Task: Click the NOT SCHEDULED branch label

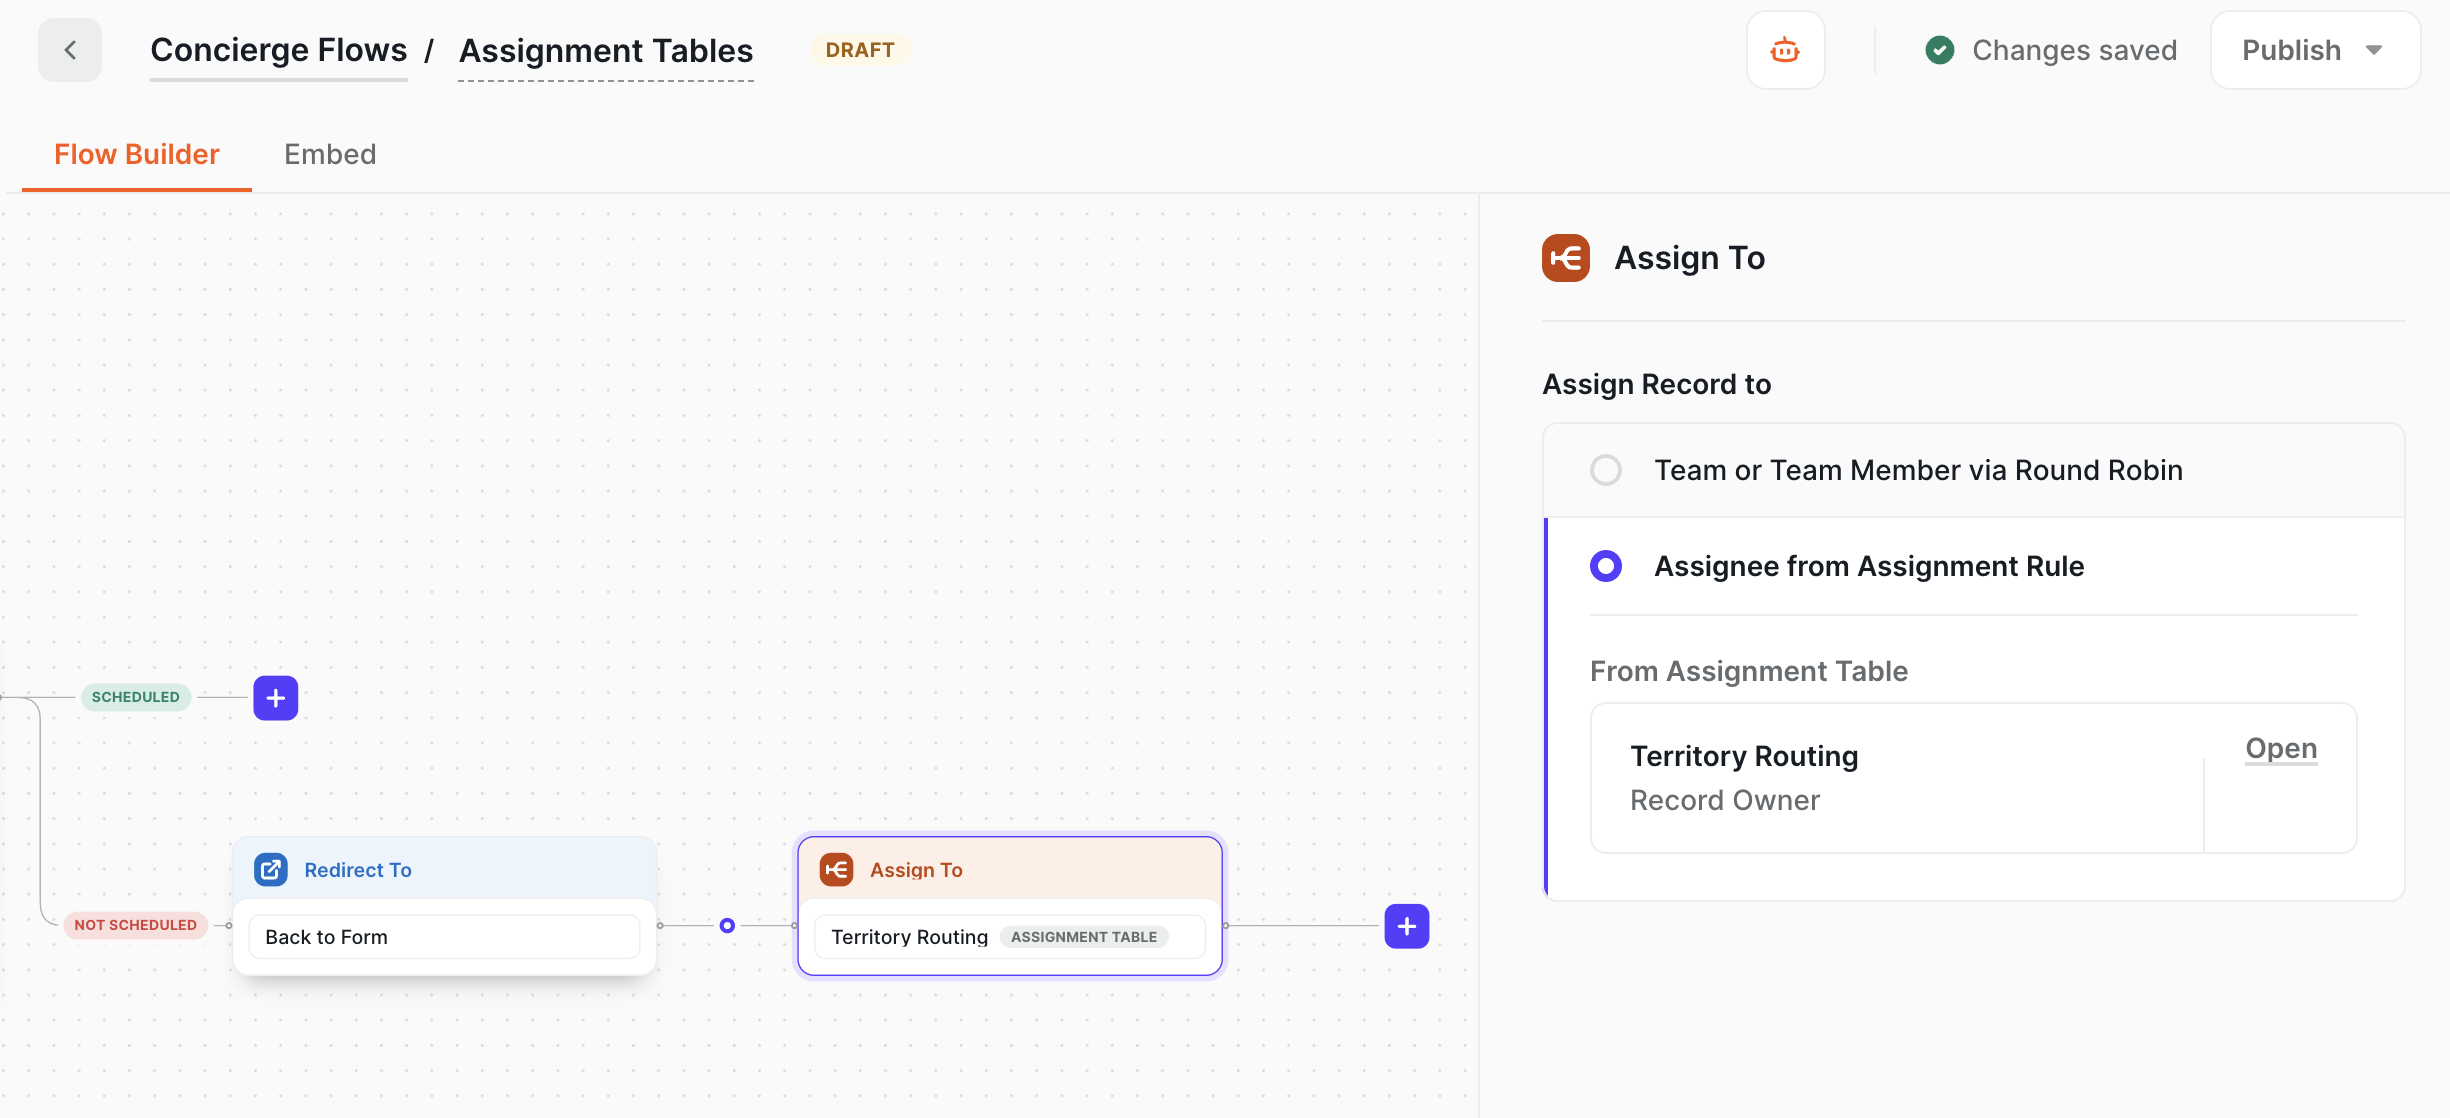Action: click(136, 925)
